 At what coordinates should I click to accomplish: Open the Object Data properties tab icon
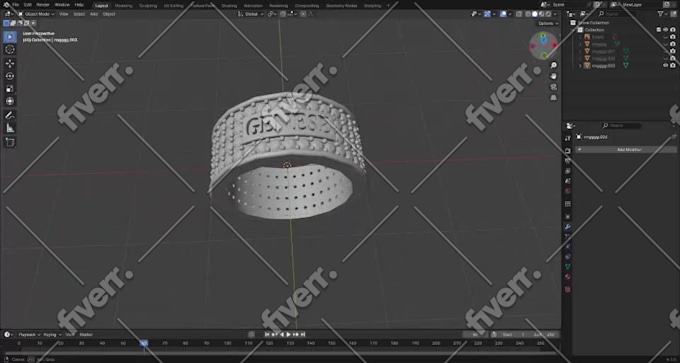click(x=568, y=266)
